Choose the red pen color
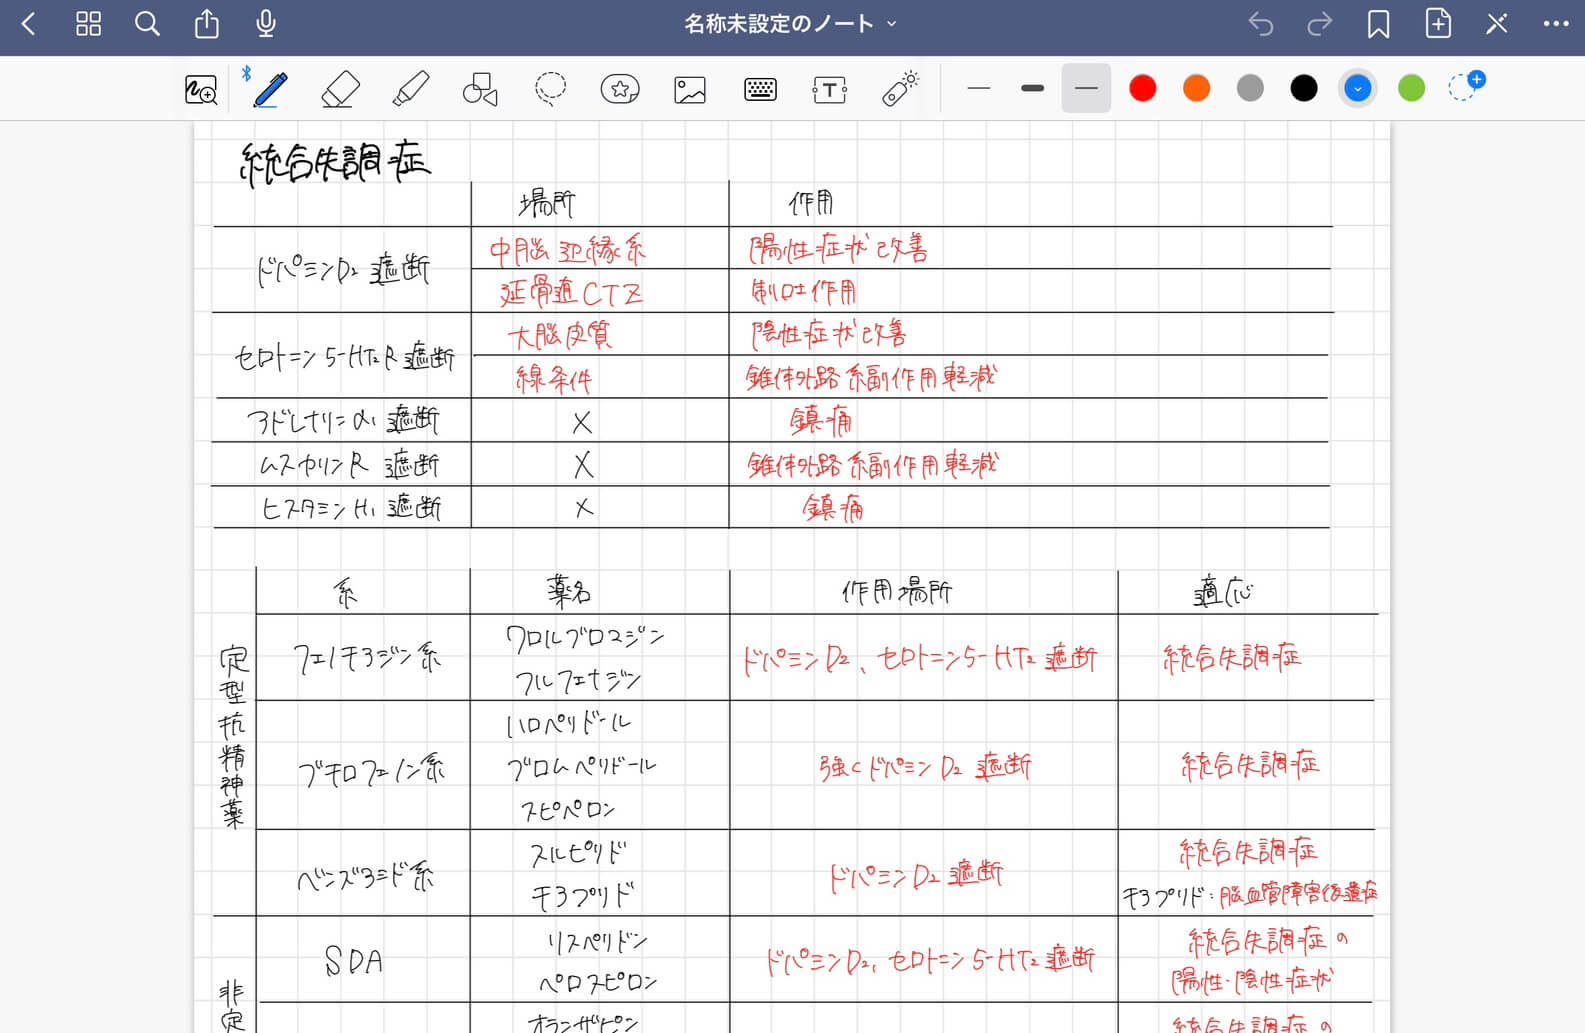 click(1143, 88)
